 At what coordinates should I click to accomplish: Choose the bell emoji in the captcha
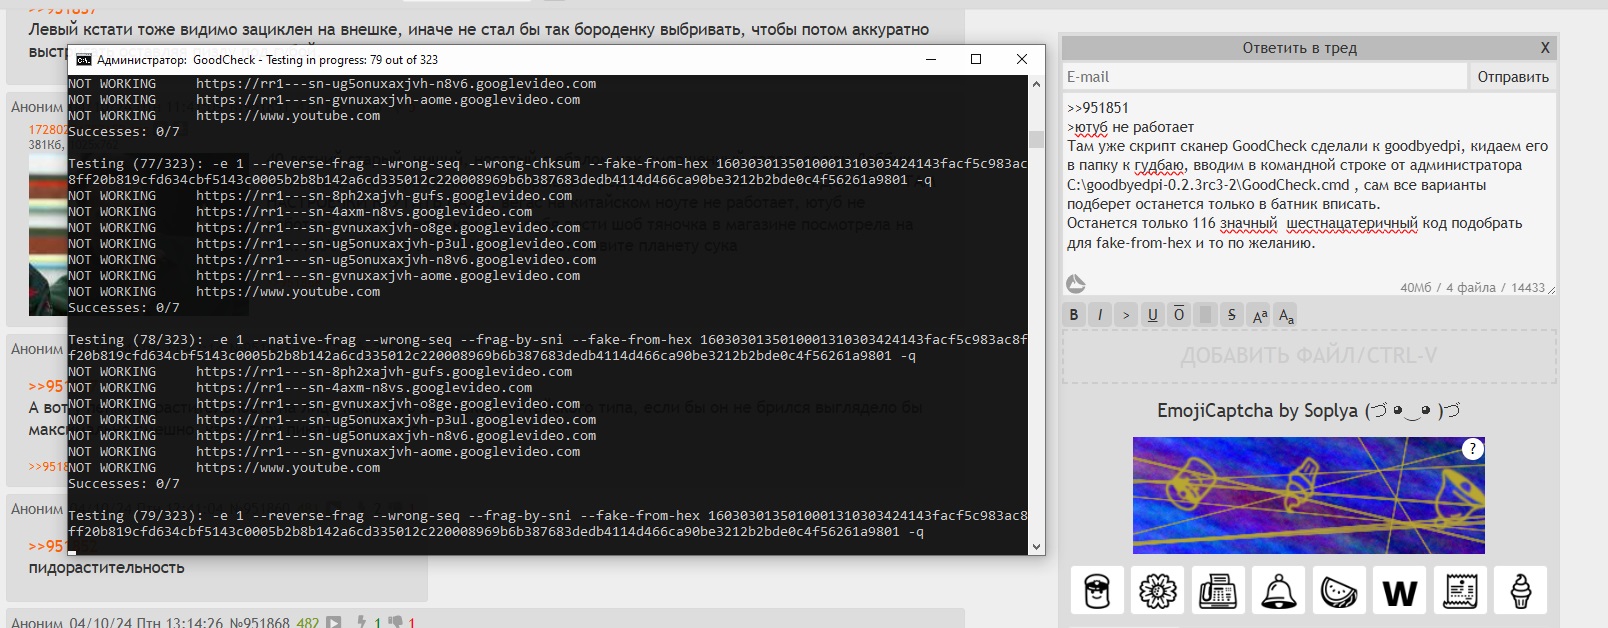[x=1279, y=590]
